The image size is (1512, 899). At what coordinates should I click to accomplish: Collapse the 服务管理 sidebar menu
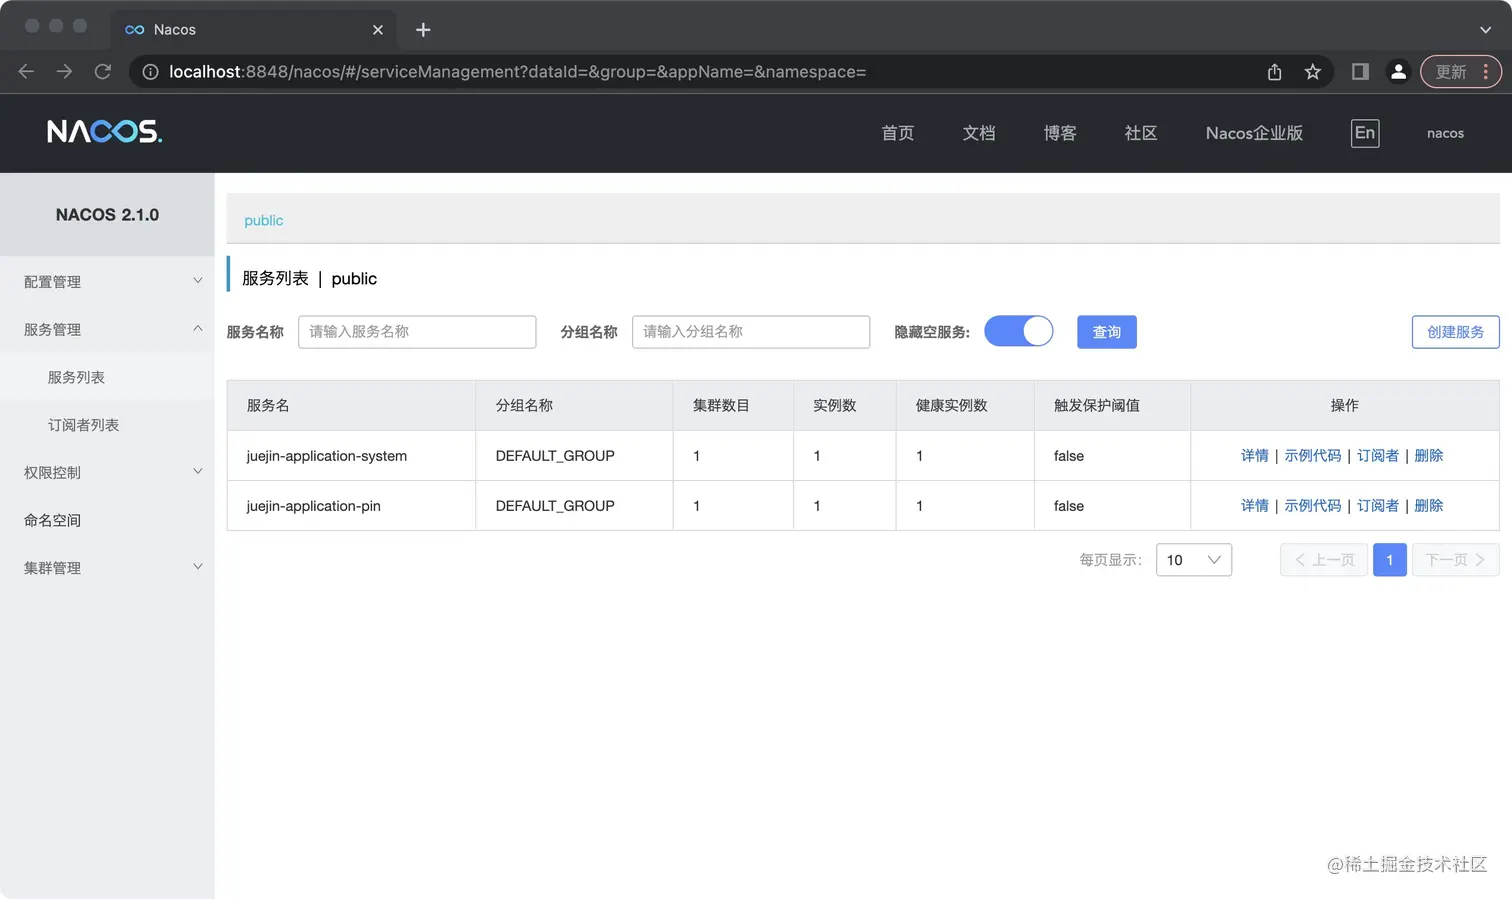107,329
